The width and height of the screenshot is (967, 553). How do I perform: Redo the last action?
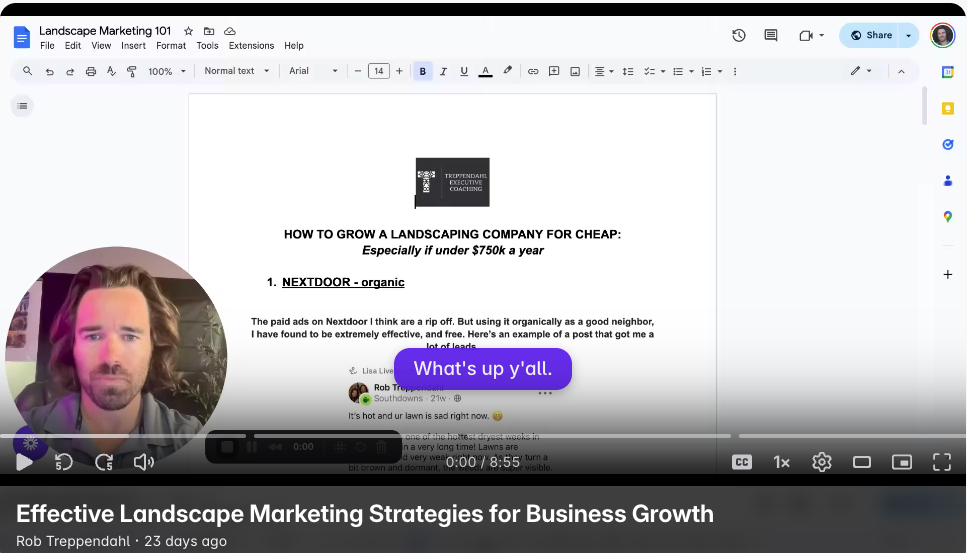point(70,72)
